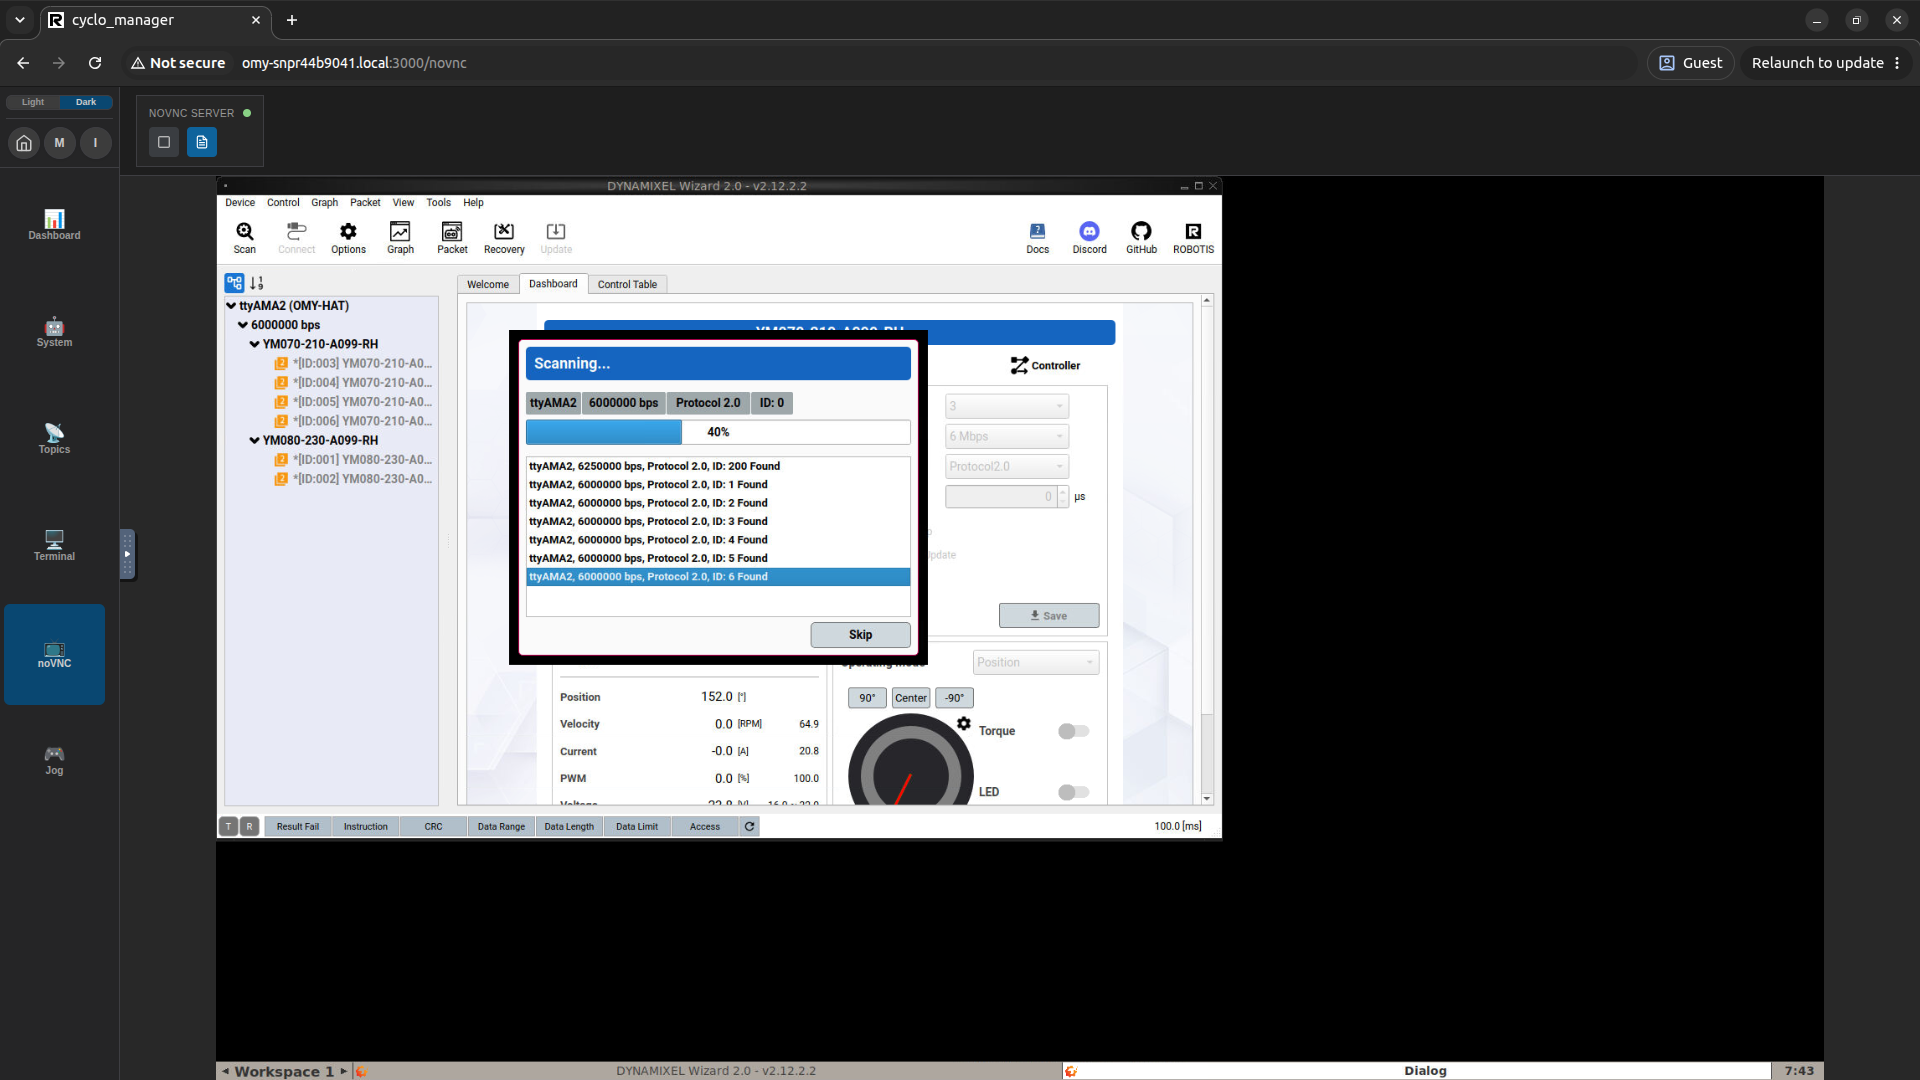Image resolution: width=1920 pixels, height=1080 pixels.
Task: Open the Docs link icon
Action: 1037,237
